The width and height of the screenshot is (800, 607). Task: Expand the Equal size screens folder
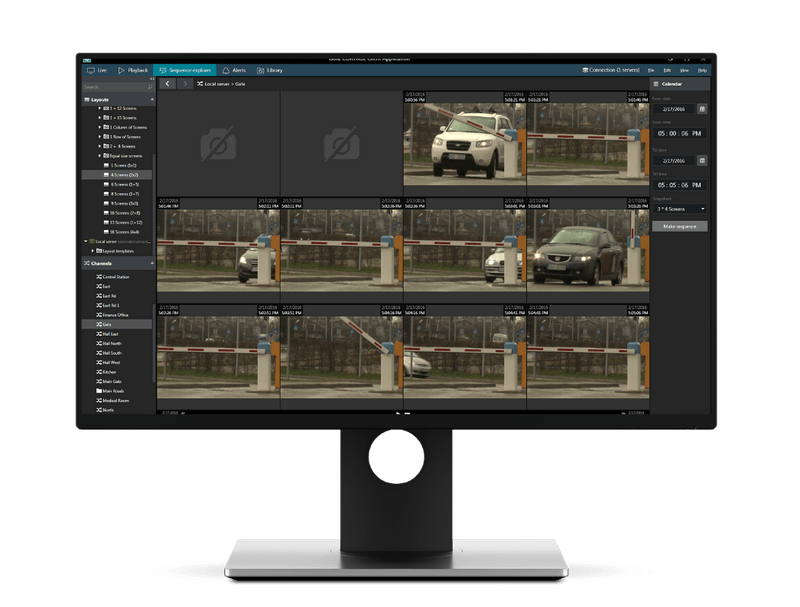99,156
